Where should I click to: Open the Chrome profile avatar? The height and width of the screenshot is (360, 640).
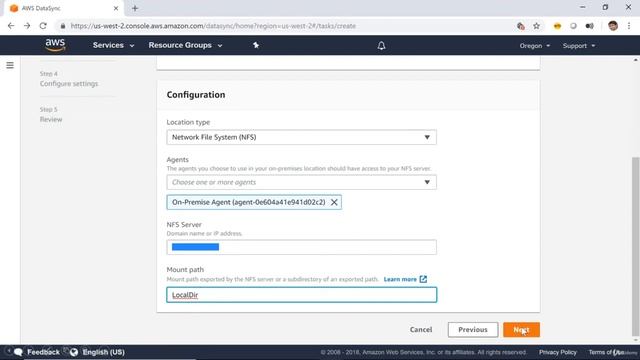pos(613,26)
